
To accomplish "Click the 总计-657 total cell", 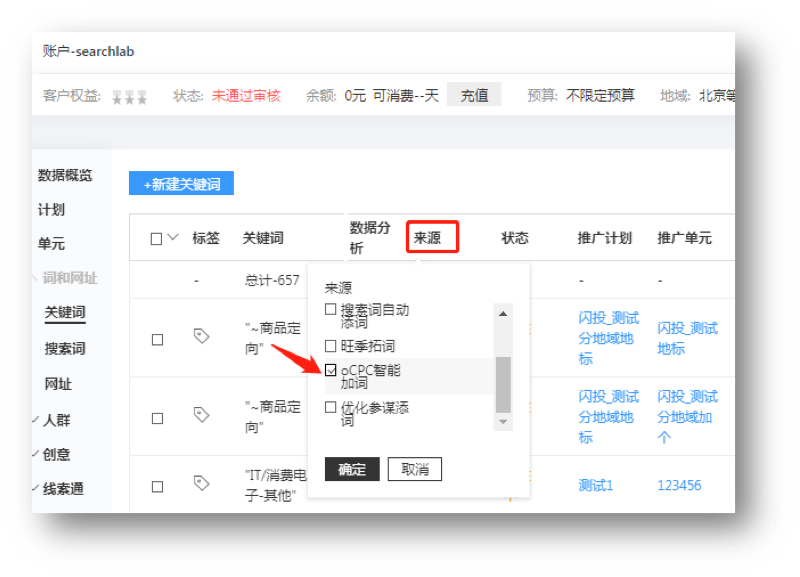I will tap(272, 280).
